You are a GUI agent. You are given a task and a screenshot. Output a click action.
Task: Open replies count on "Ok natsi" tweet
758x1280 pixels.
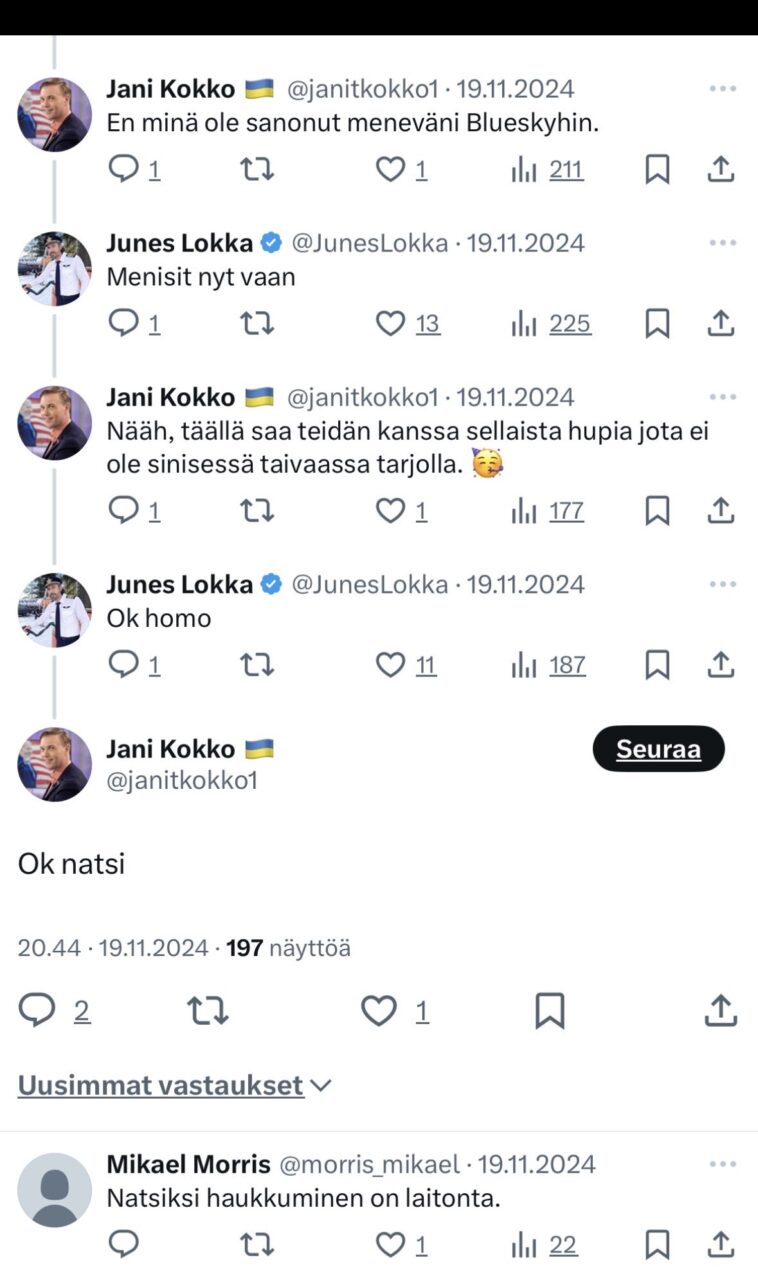pyautogui.click(x=81, y=1012)
